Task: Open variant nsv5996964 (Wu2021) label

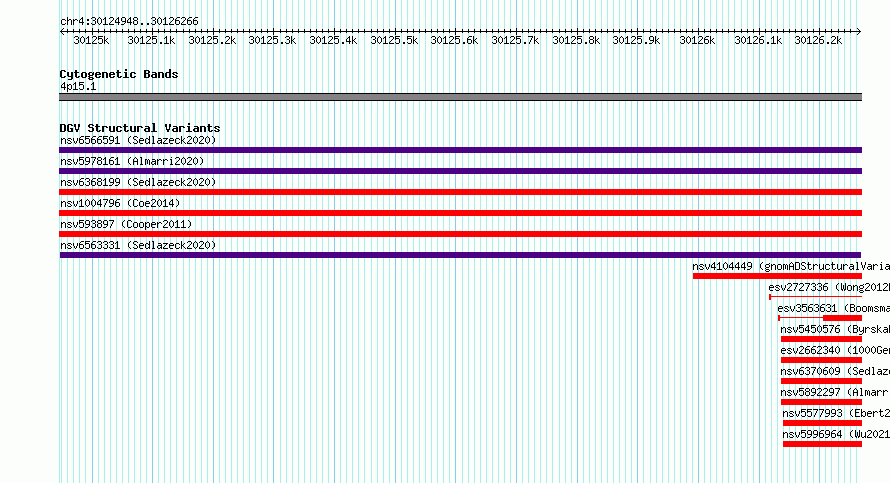Action: pyautogui.click(x=836, y=434)
